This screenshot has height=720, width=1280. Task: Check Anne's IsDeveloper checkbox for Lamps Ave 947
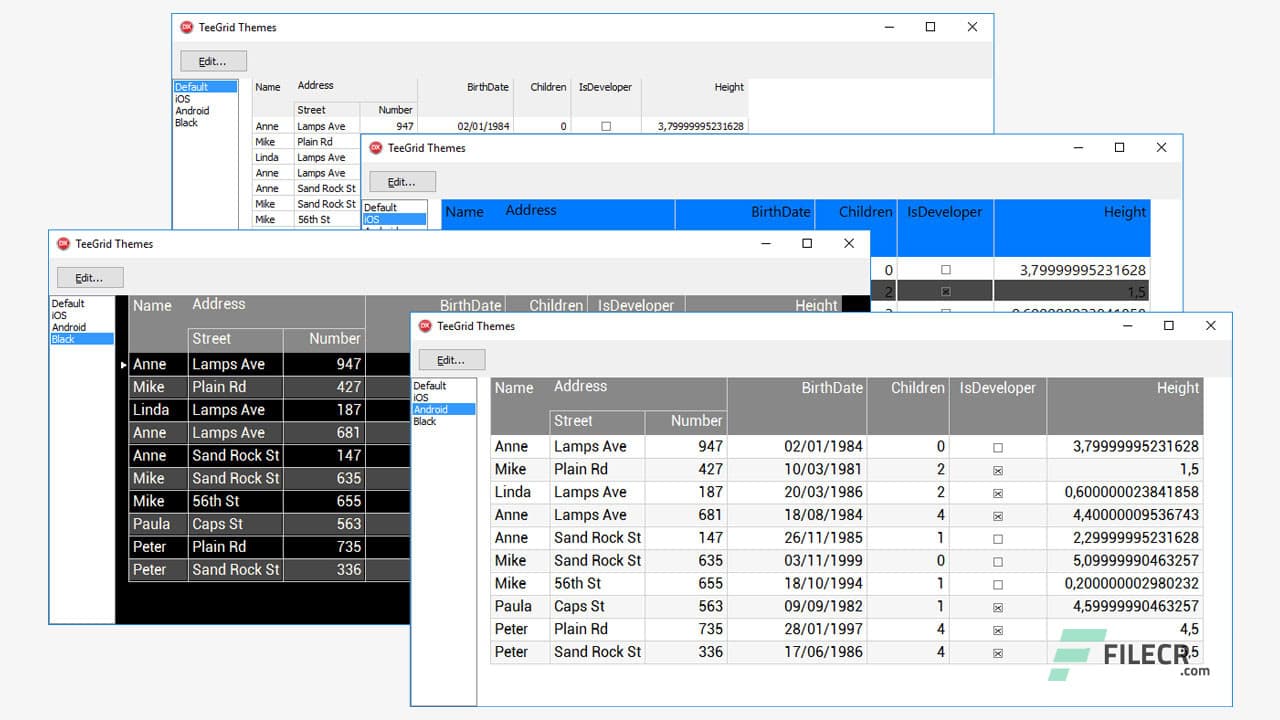[x=998, y=446]
